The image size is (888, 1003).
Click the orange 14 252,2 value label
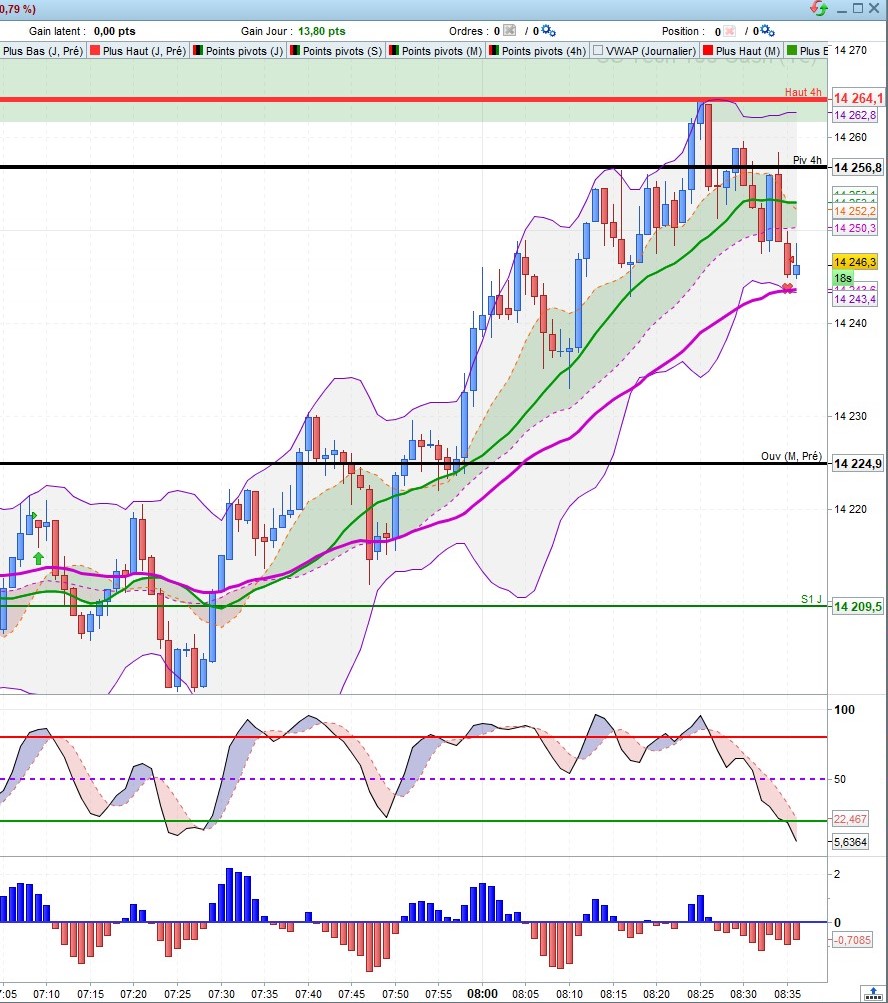(855, 211)
